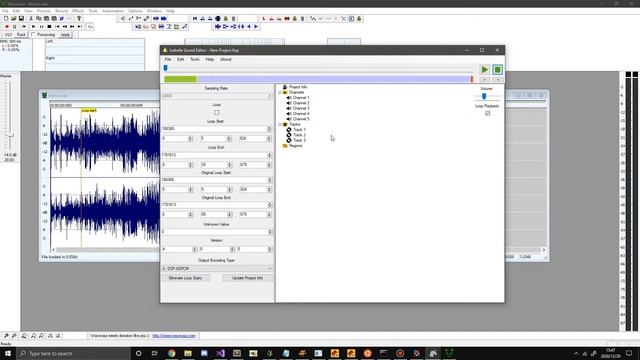Open Tools menu in Isabelle Sound Editor

(195, 60)
